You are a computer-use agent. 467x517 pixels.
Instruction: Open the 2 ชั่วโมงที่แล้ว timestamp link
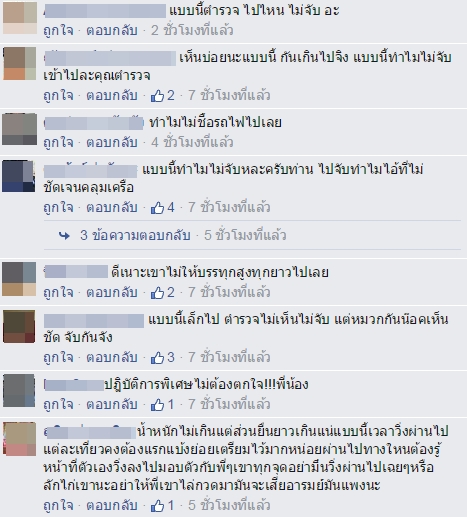click(192, 31)
